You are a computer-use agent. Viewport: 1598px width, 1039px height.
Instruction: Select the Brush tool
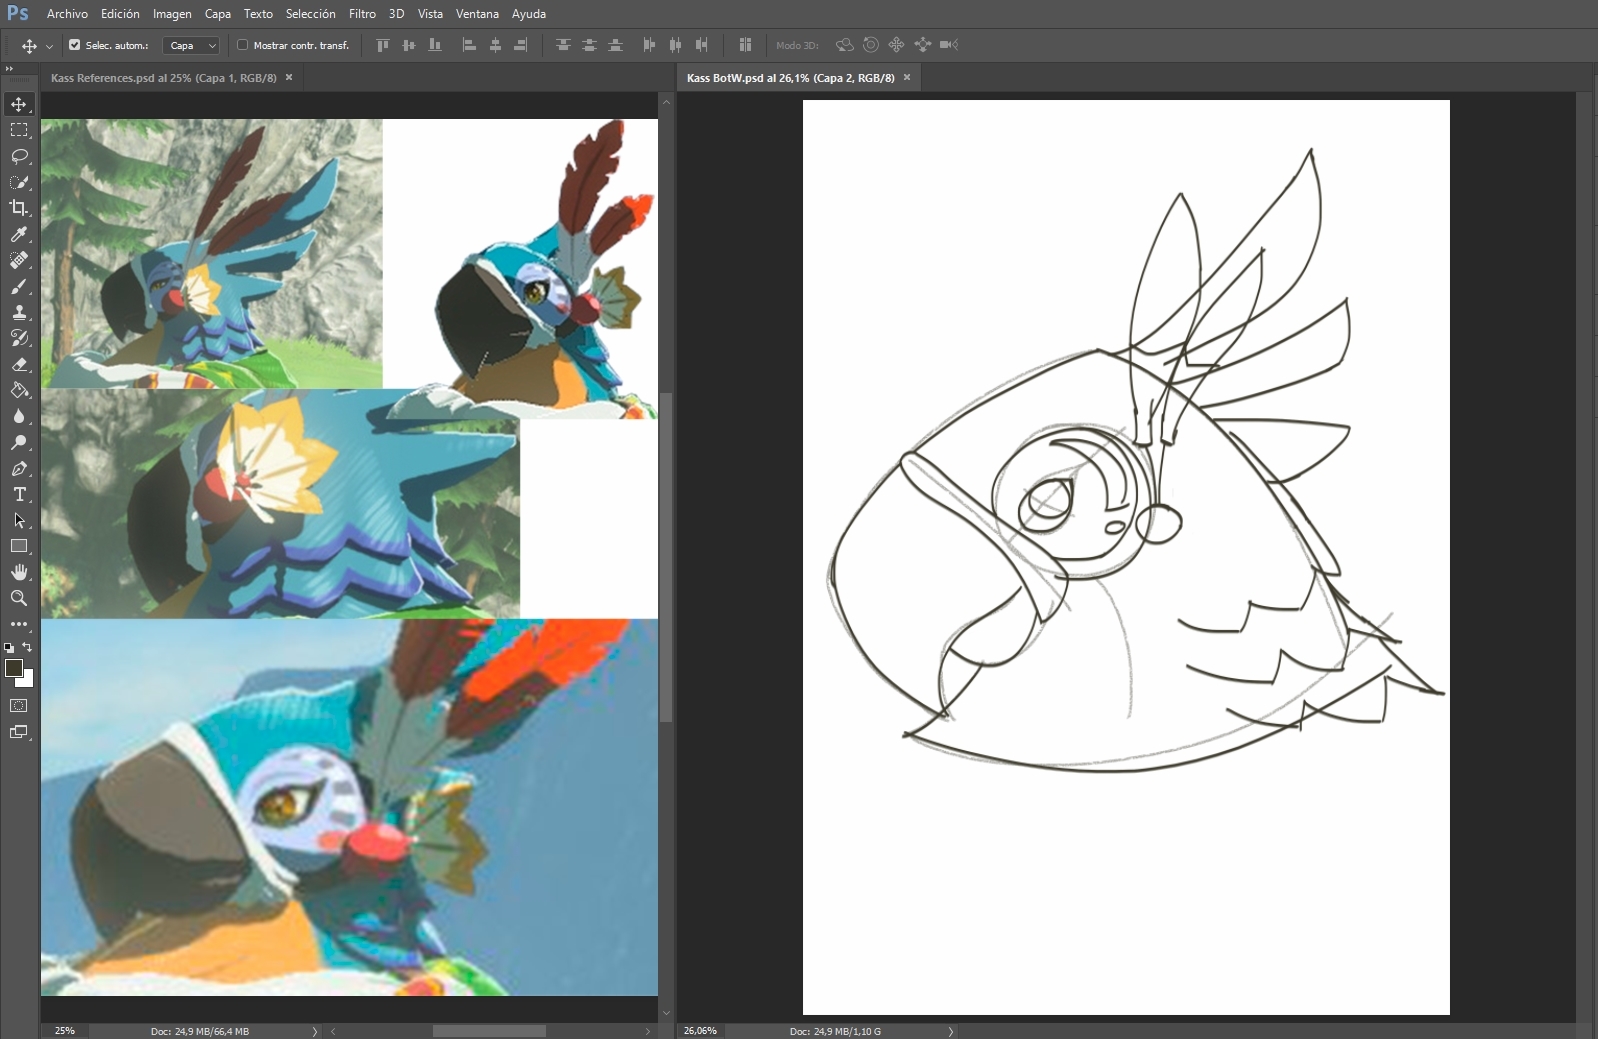point(19,286)
